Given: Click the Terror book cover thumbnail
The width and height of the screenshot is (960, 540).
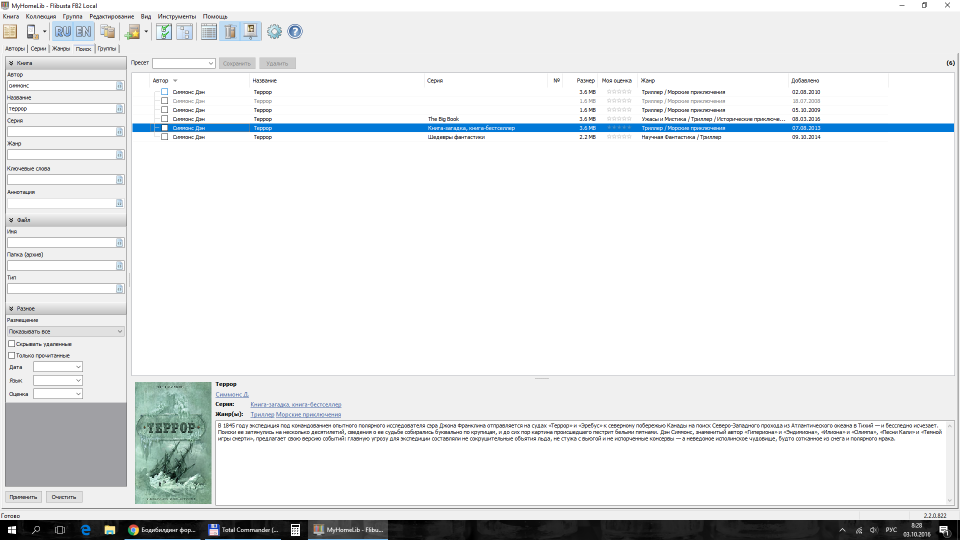Looking at the screenshot, I should 173,444.
